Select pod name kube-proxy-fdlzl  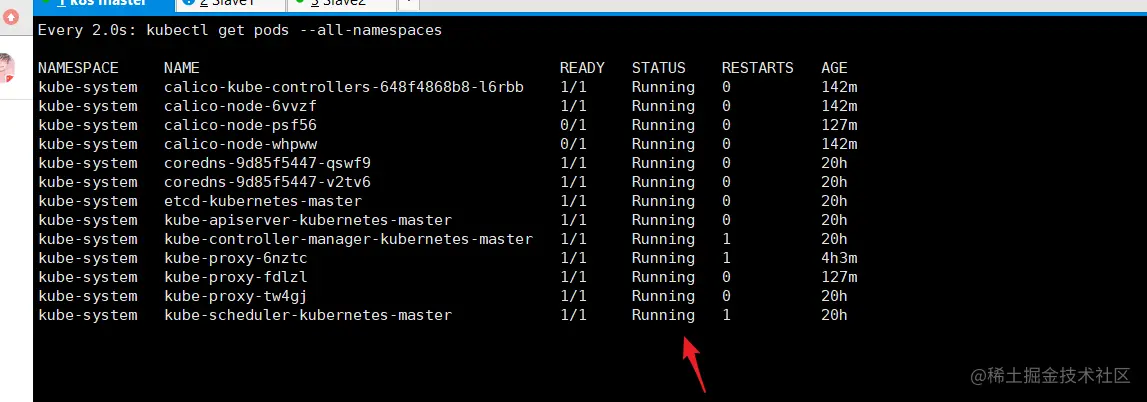pos(236,277)
